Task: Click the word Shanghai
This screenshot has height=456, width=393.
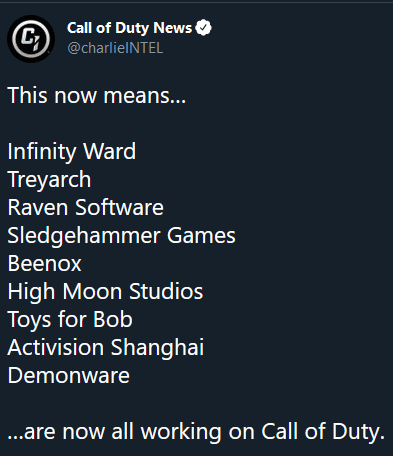Action: tap(157, 348)
